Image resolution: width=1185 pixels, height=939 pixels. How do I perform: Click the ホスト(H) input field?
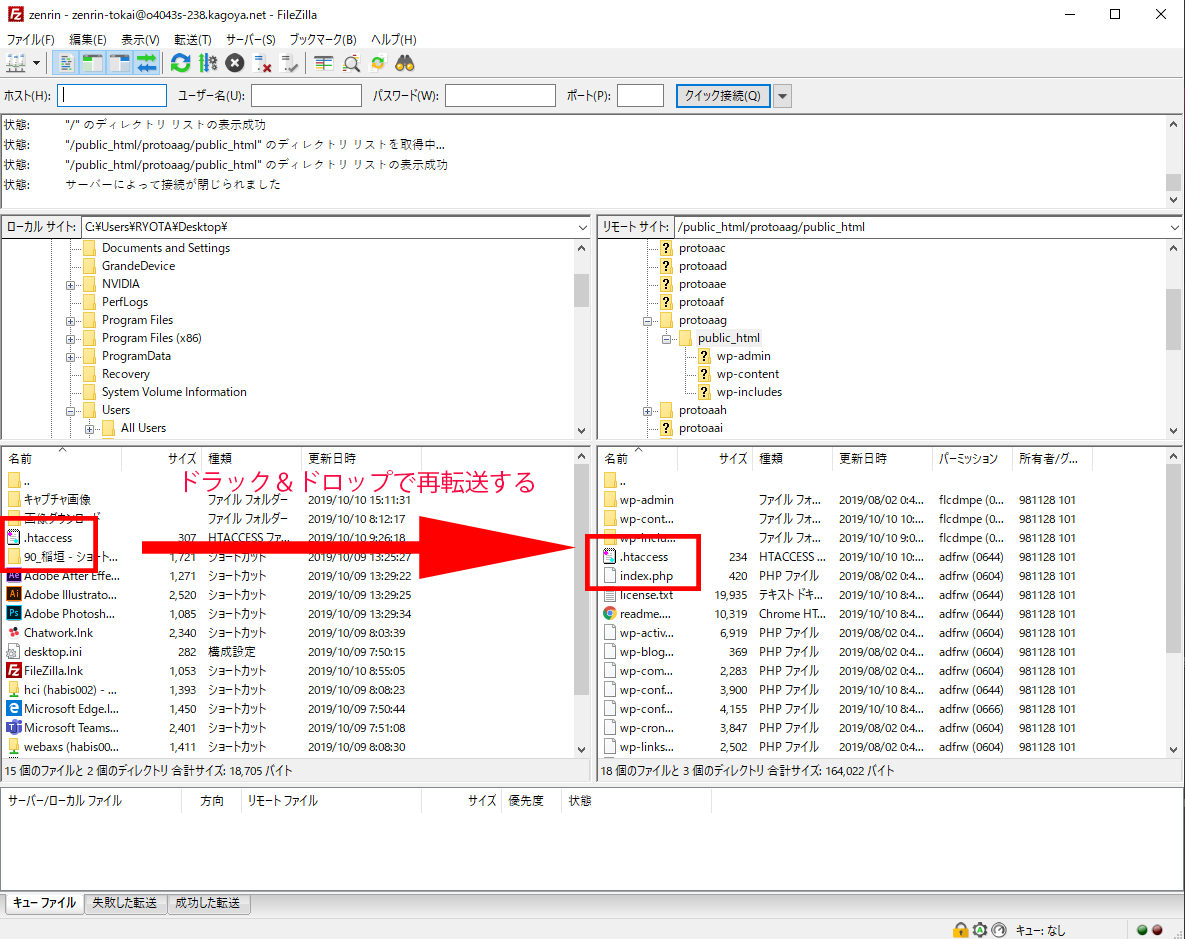(113, 96)
